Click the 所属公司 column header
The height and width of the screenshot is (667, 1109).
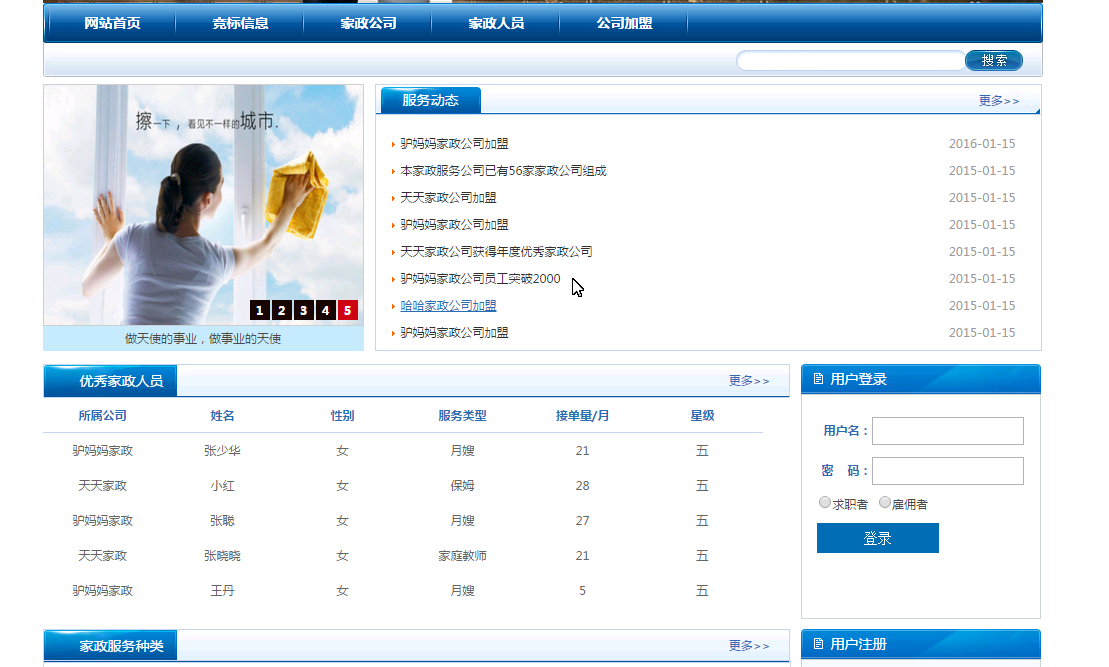tap(103, 416)
